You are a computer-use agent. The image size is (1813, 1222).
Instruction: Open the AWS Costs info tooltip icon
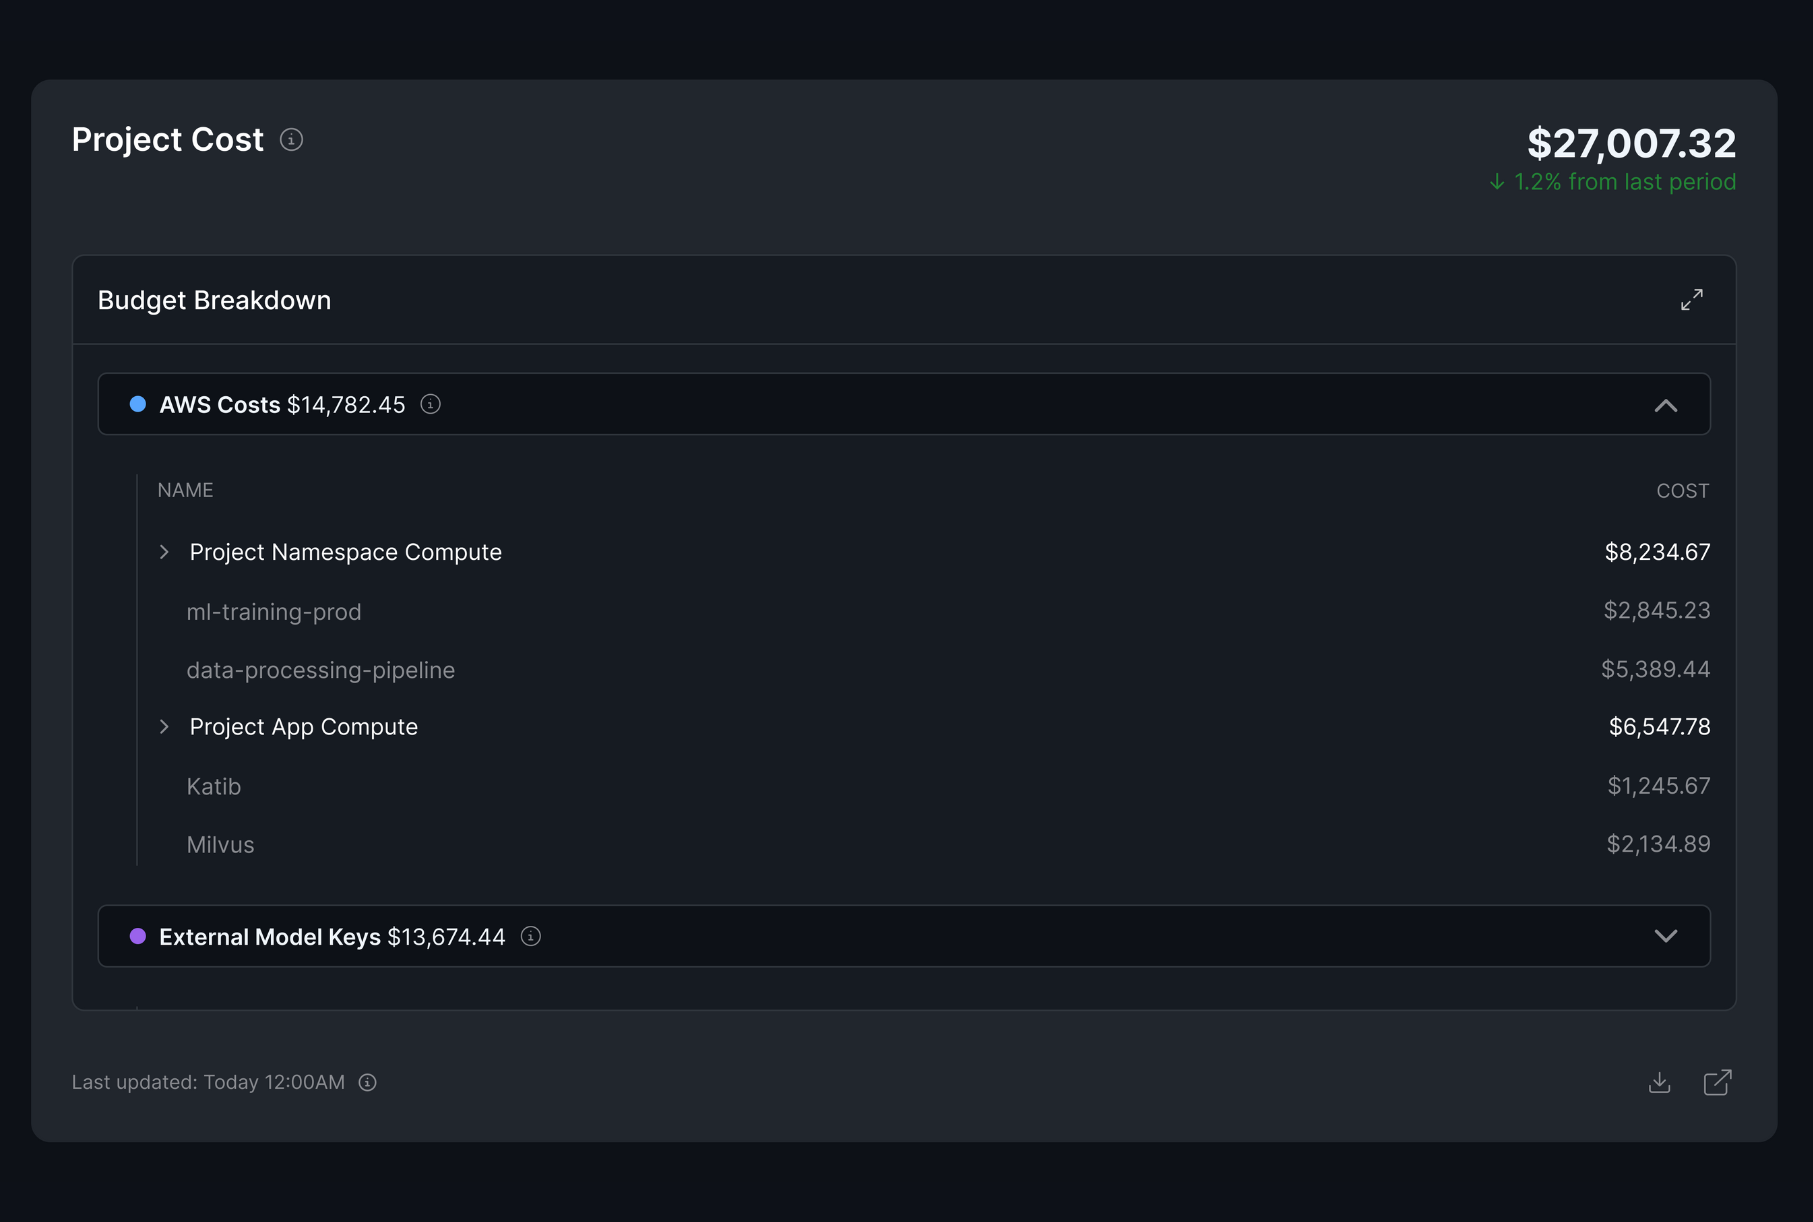(430, 405)
